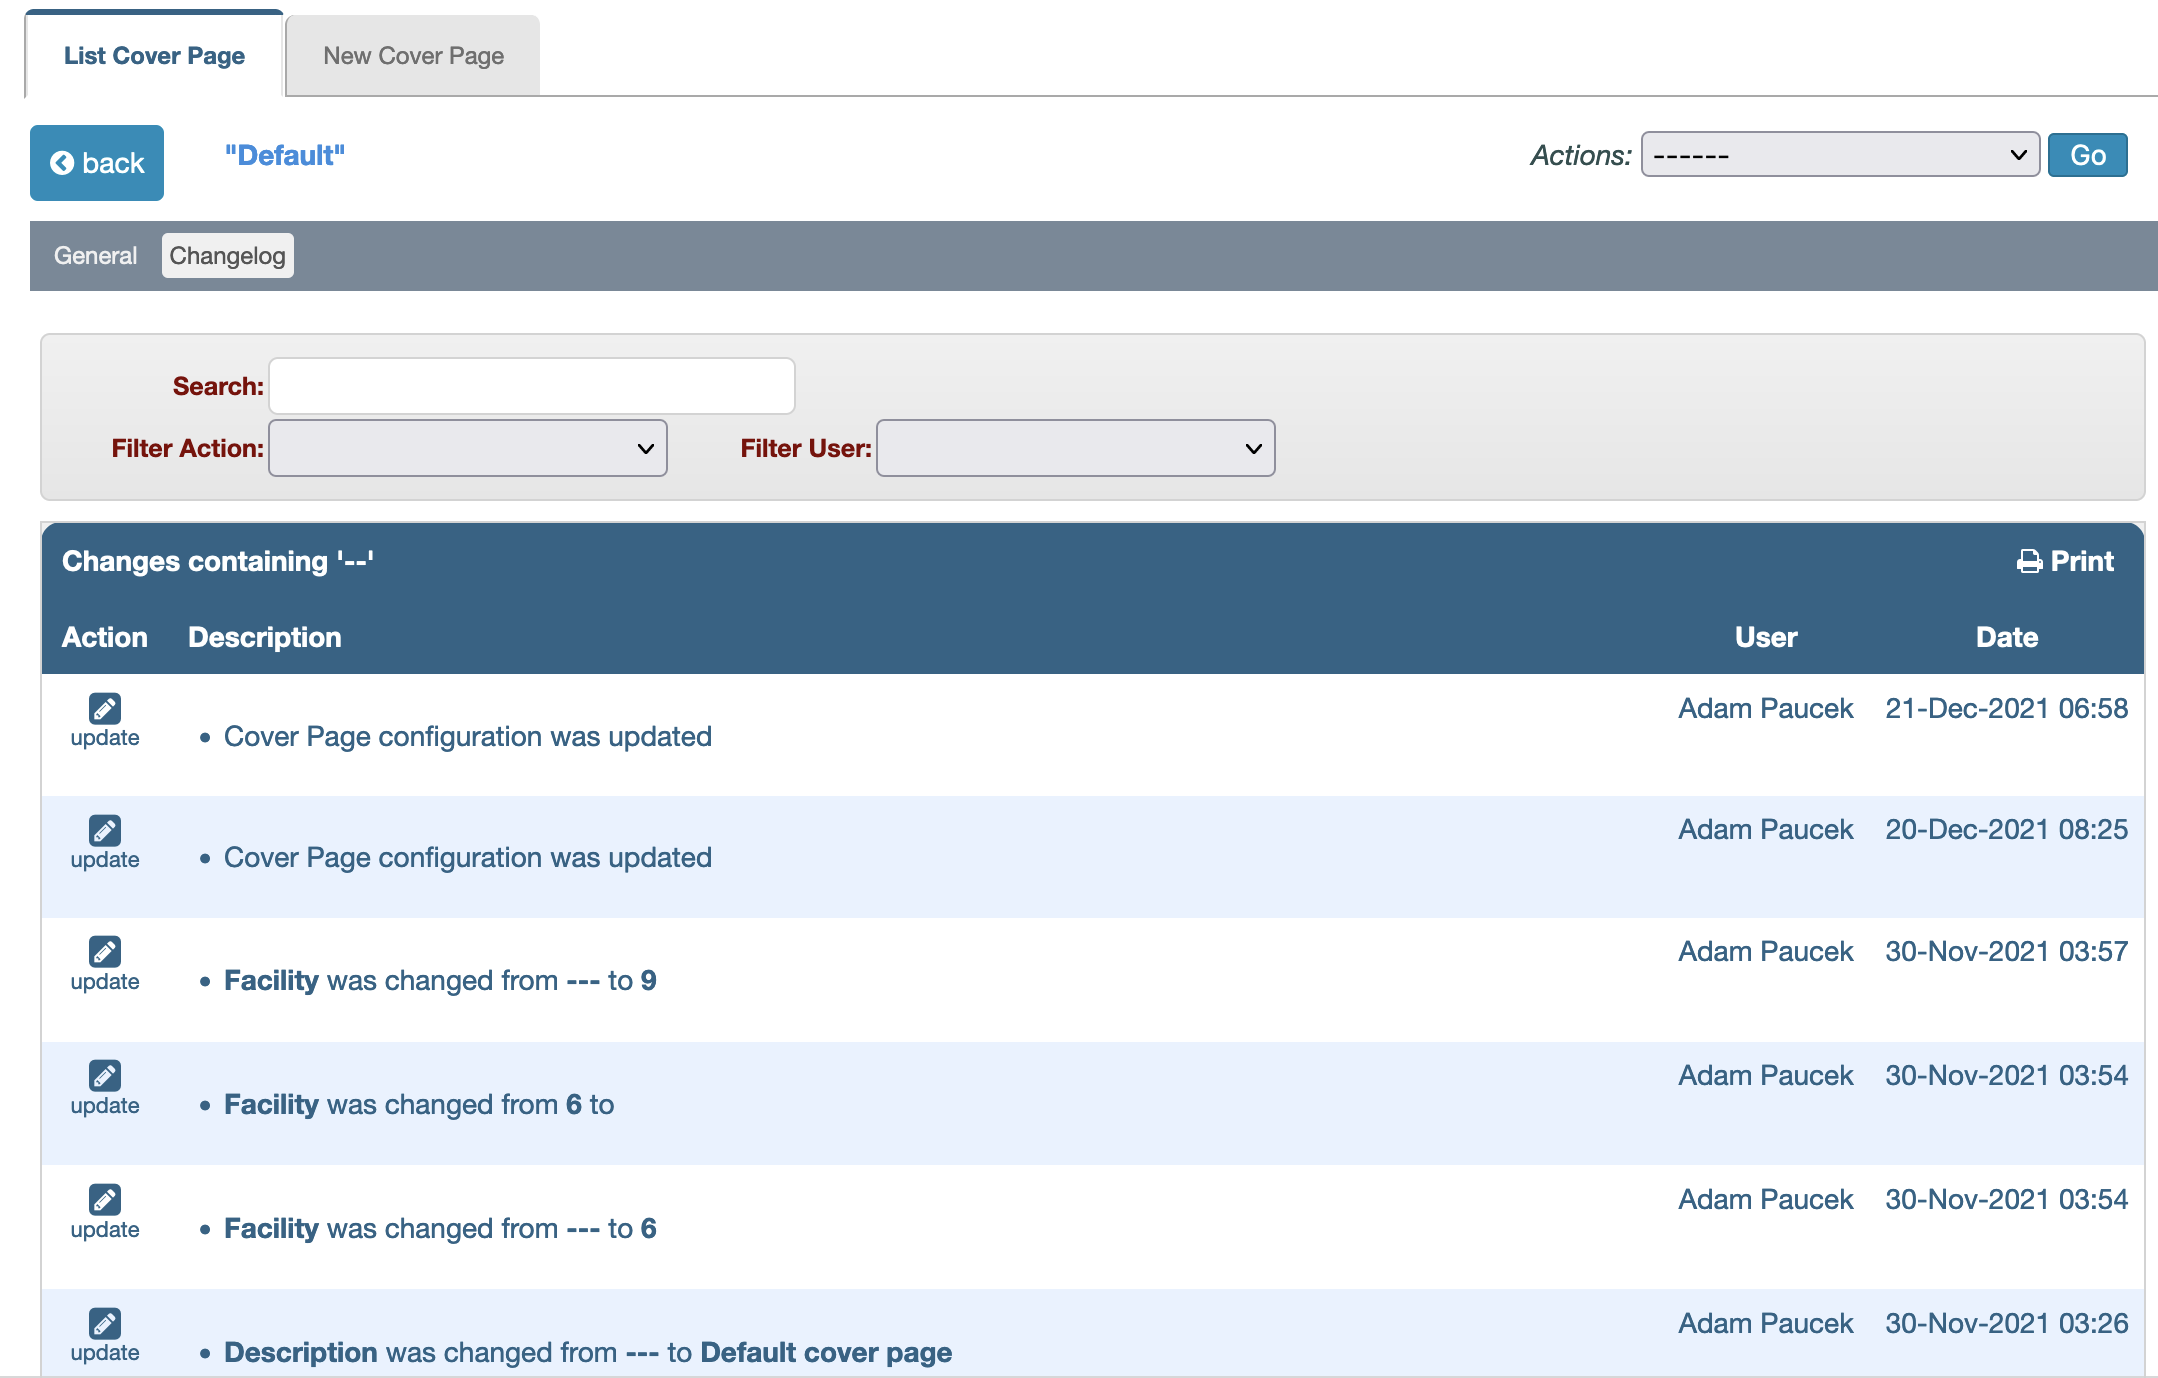Image resolution: width=2158 pixels, height=1378 pixels.
Task: Click the update pencil icon dated 20-Dec-2021
Action: 105,831
